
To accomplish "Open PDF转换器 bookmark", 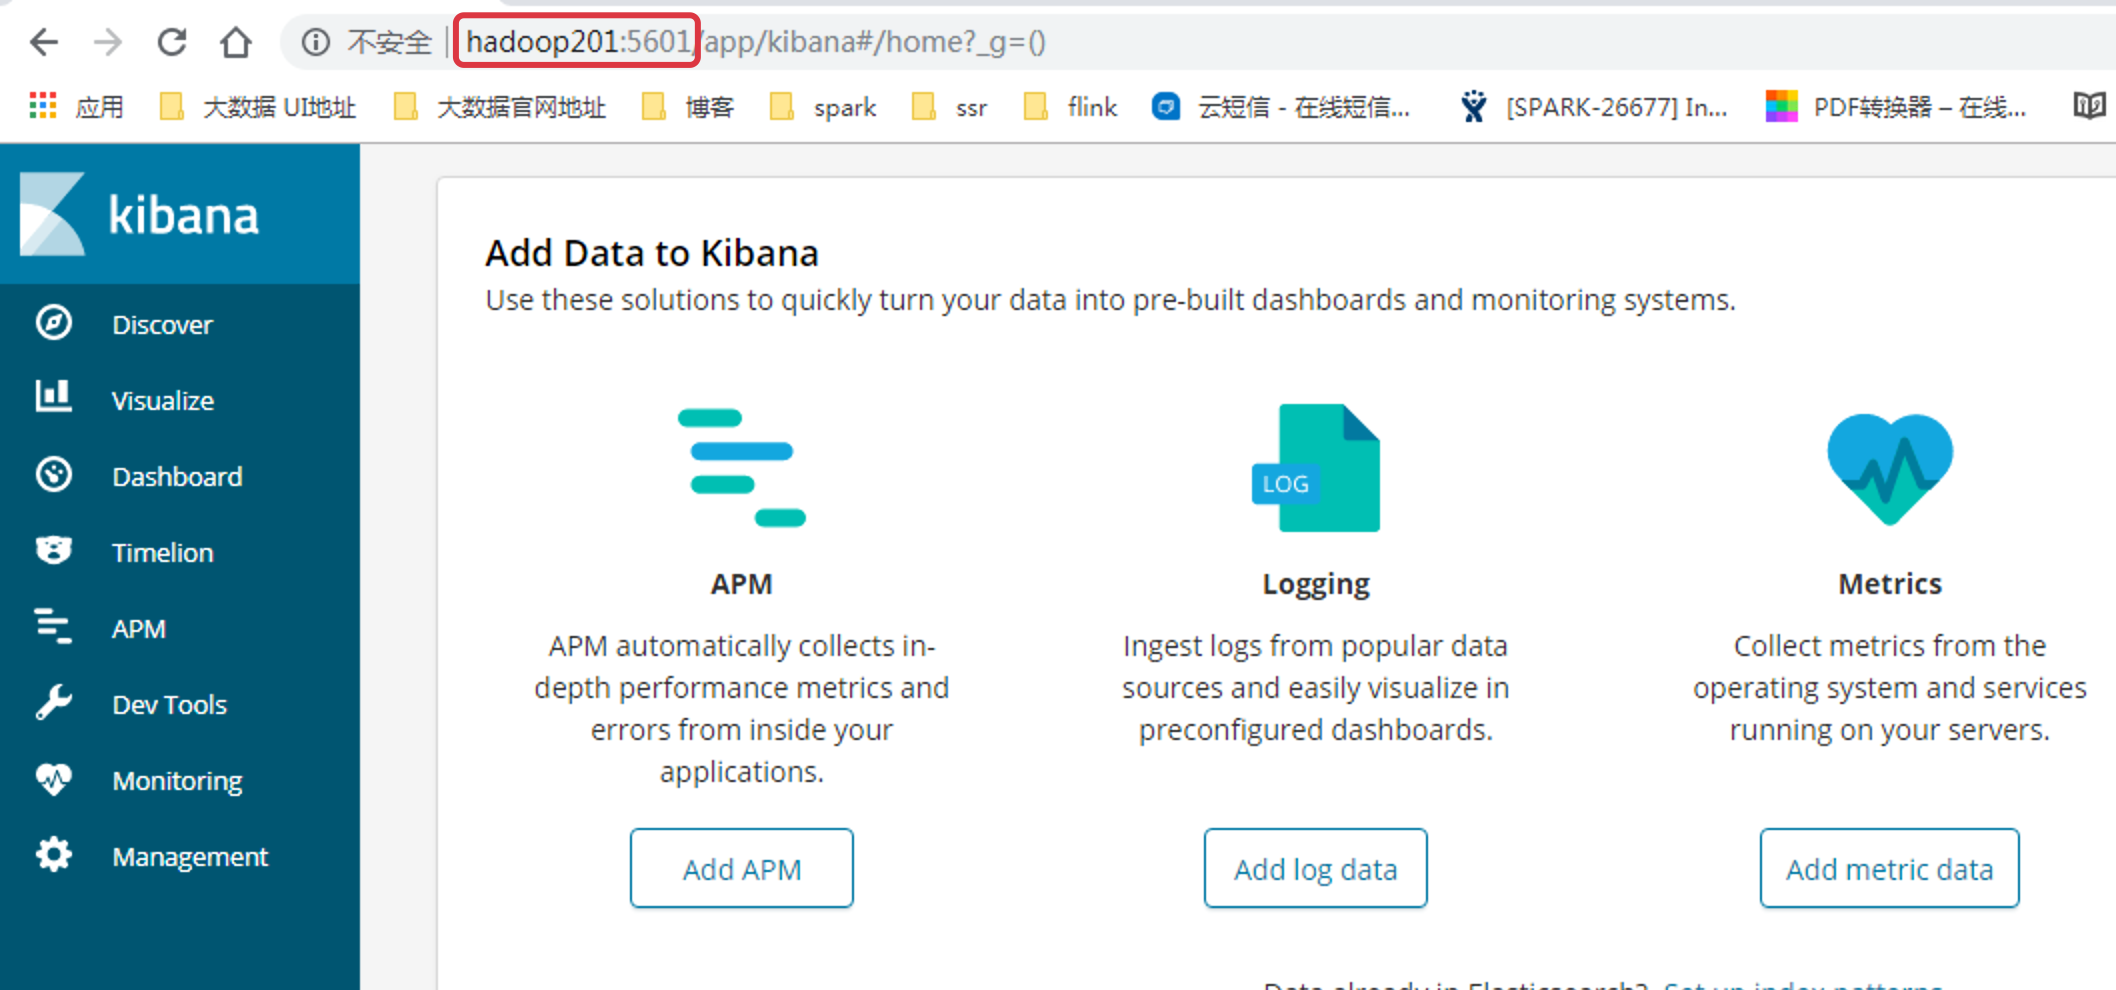I will tap(1896, 107).
